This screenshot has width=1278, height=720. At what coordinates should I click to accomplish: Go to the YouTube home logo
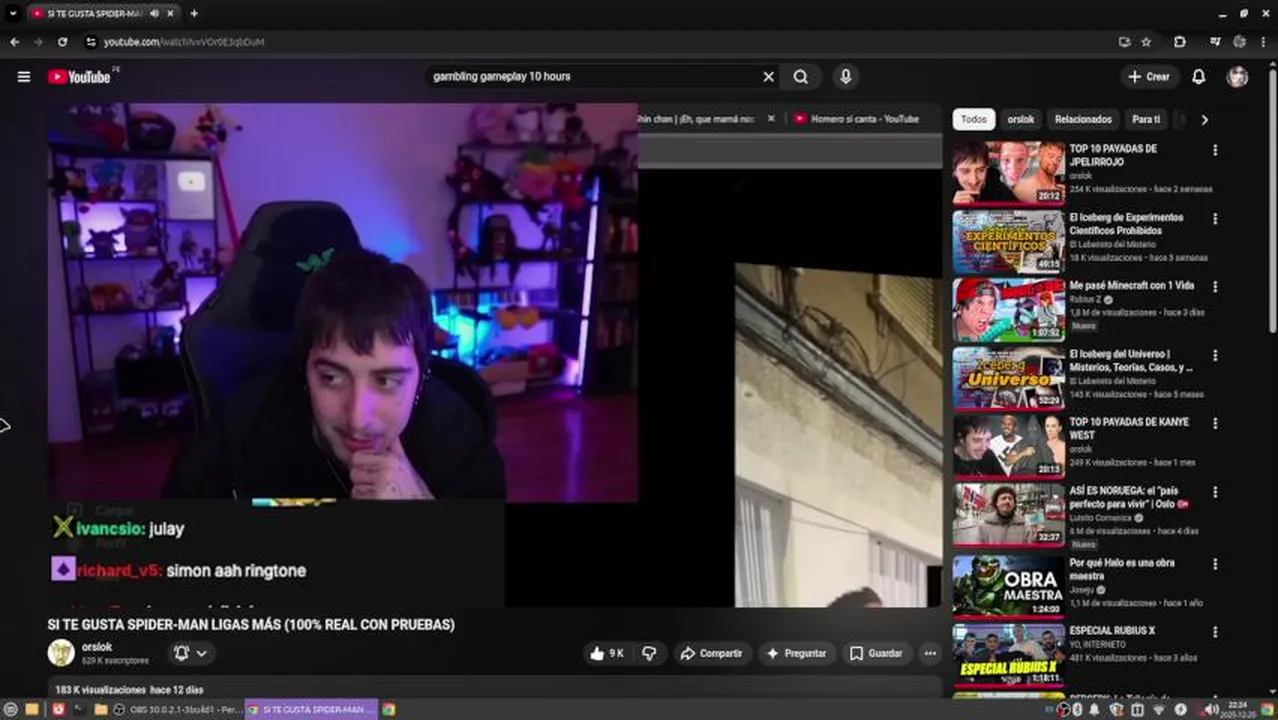click(79, 77)
